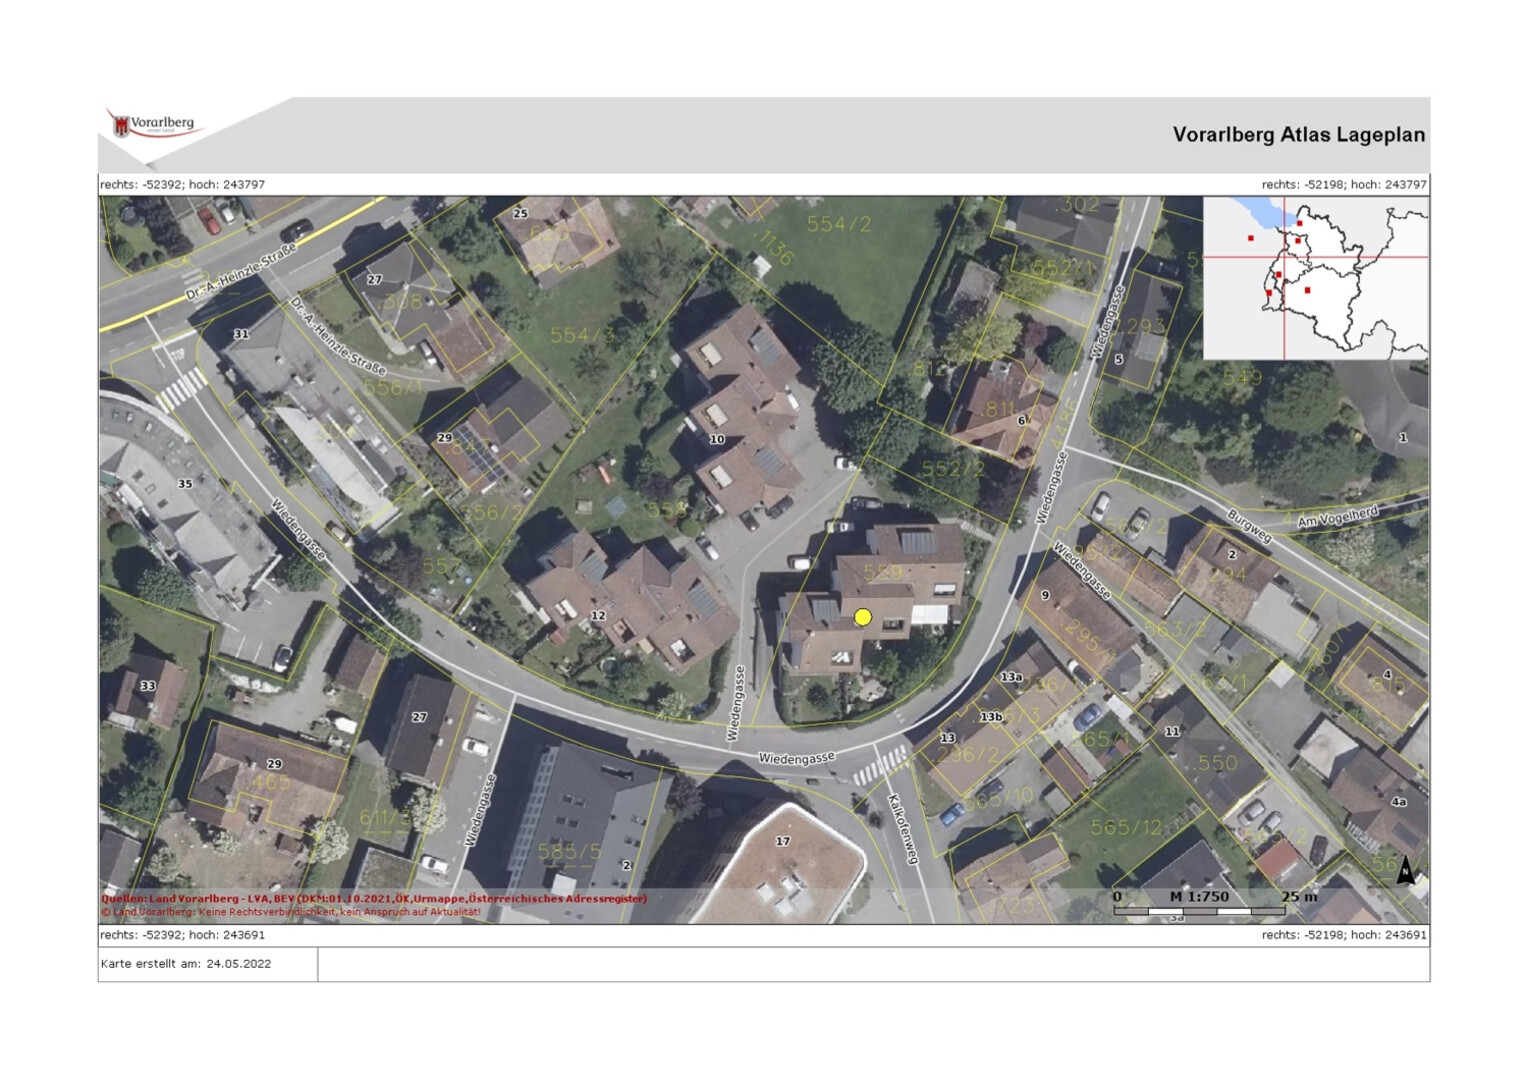Click the Karte erstellt am date field

pyautogui.click(x=186, y=964)
